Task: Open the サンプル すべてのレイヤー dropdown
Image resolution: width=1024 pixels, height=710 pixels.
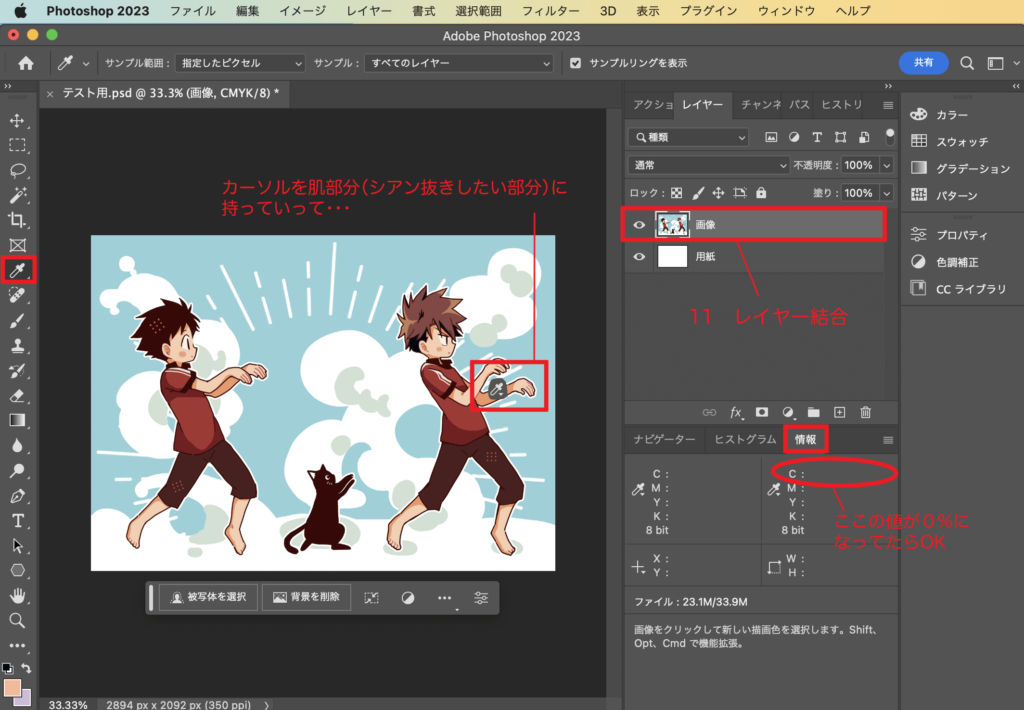Action: [x=458, y=63]
